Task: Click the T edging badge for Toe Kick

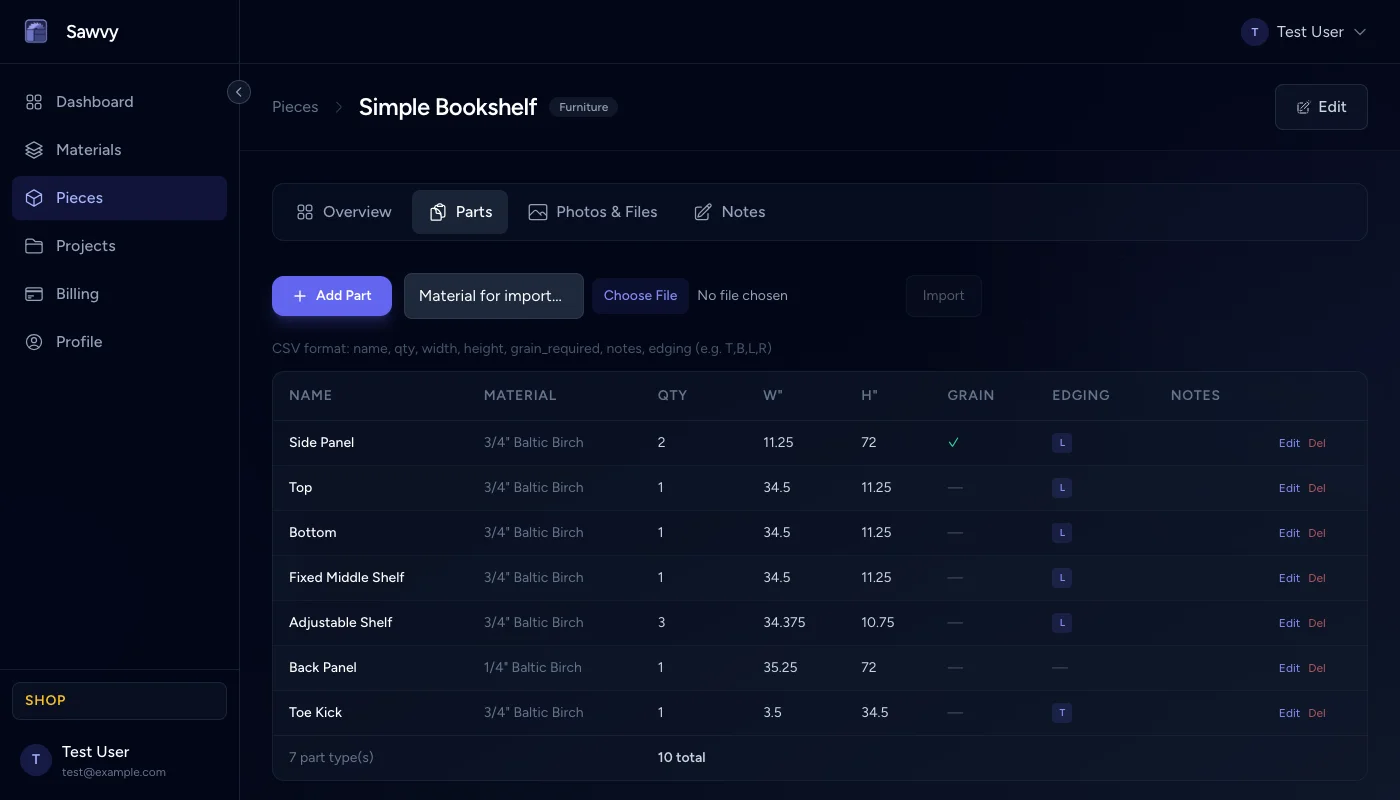Action: tap(1062, 712)
